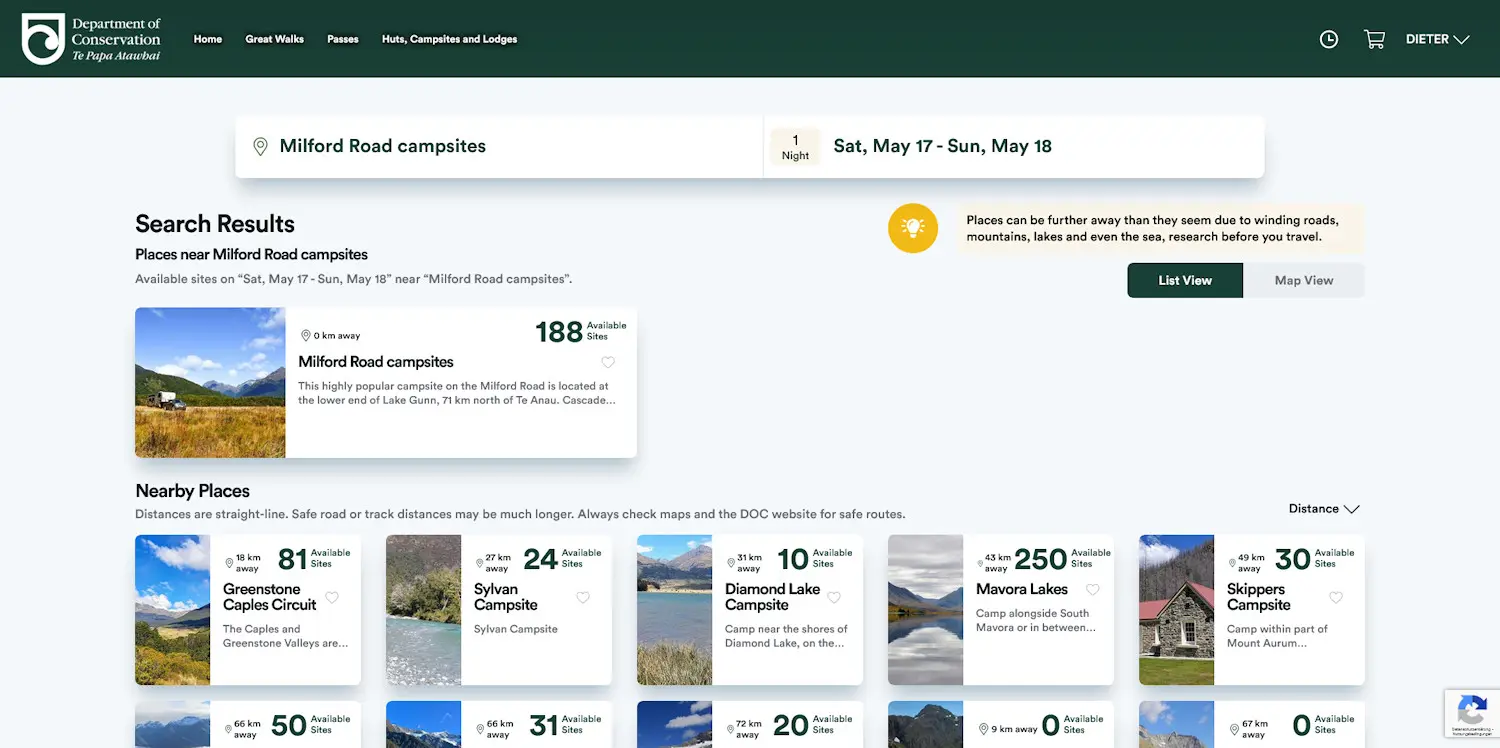Open Huts, Campsites and Lodges menu
Viewport: 1500px width, 748px height.
tap(449, 39)
